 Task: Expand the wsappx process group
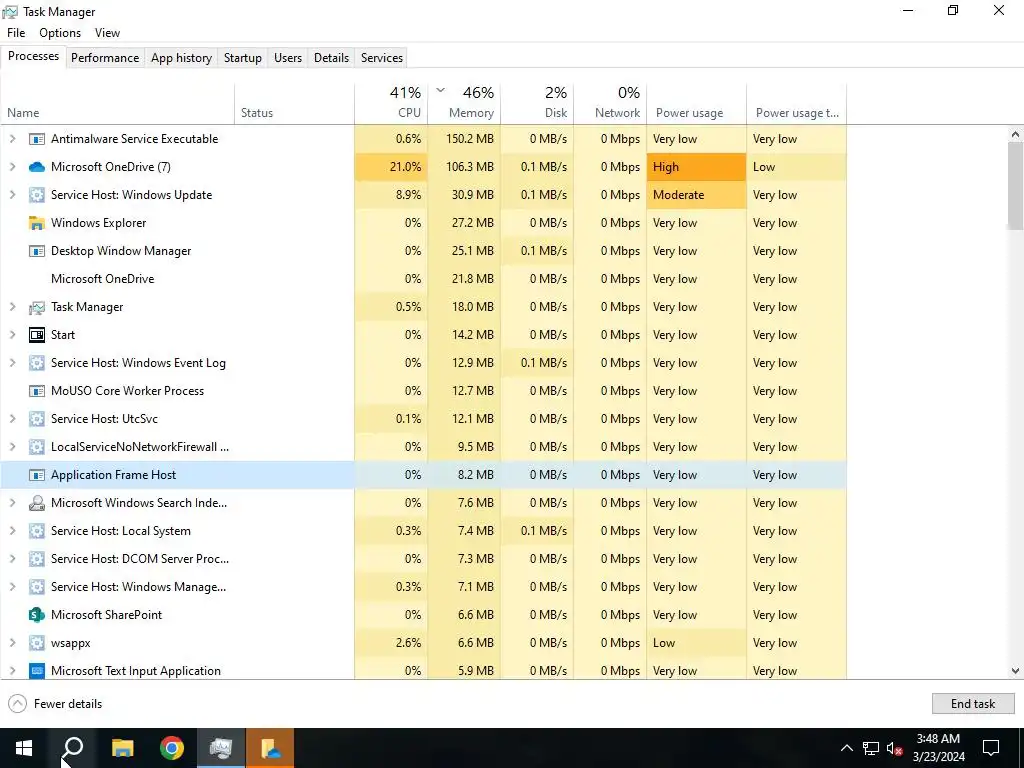12,643
